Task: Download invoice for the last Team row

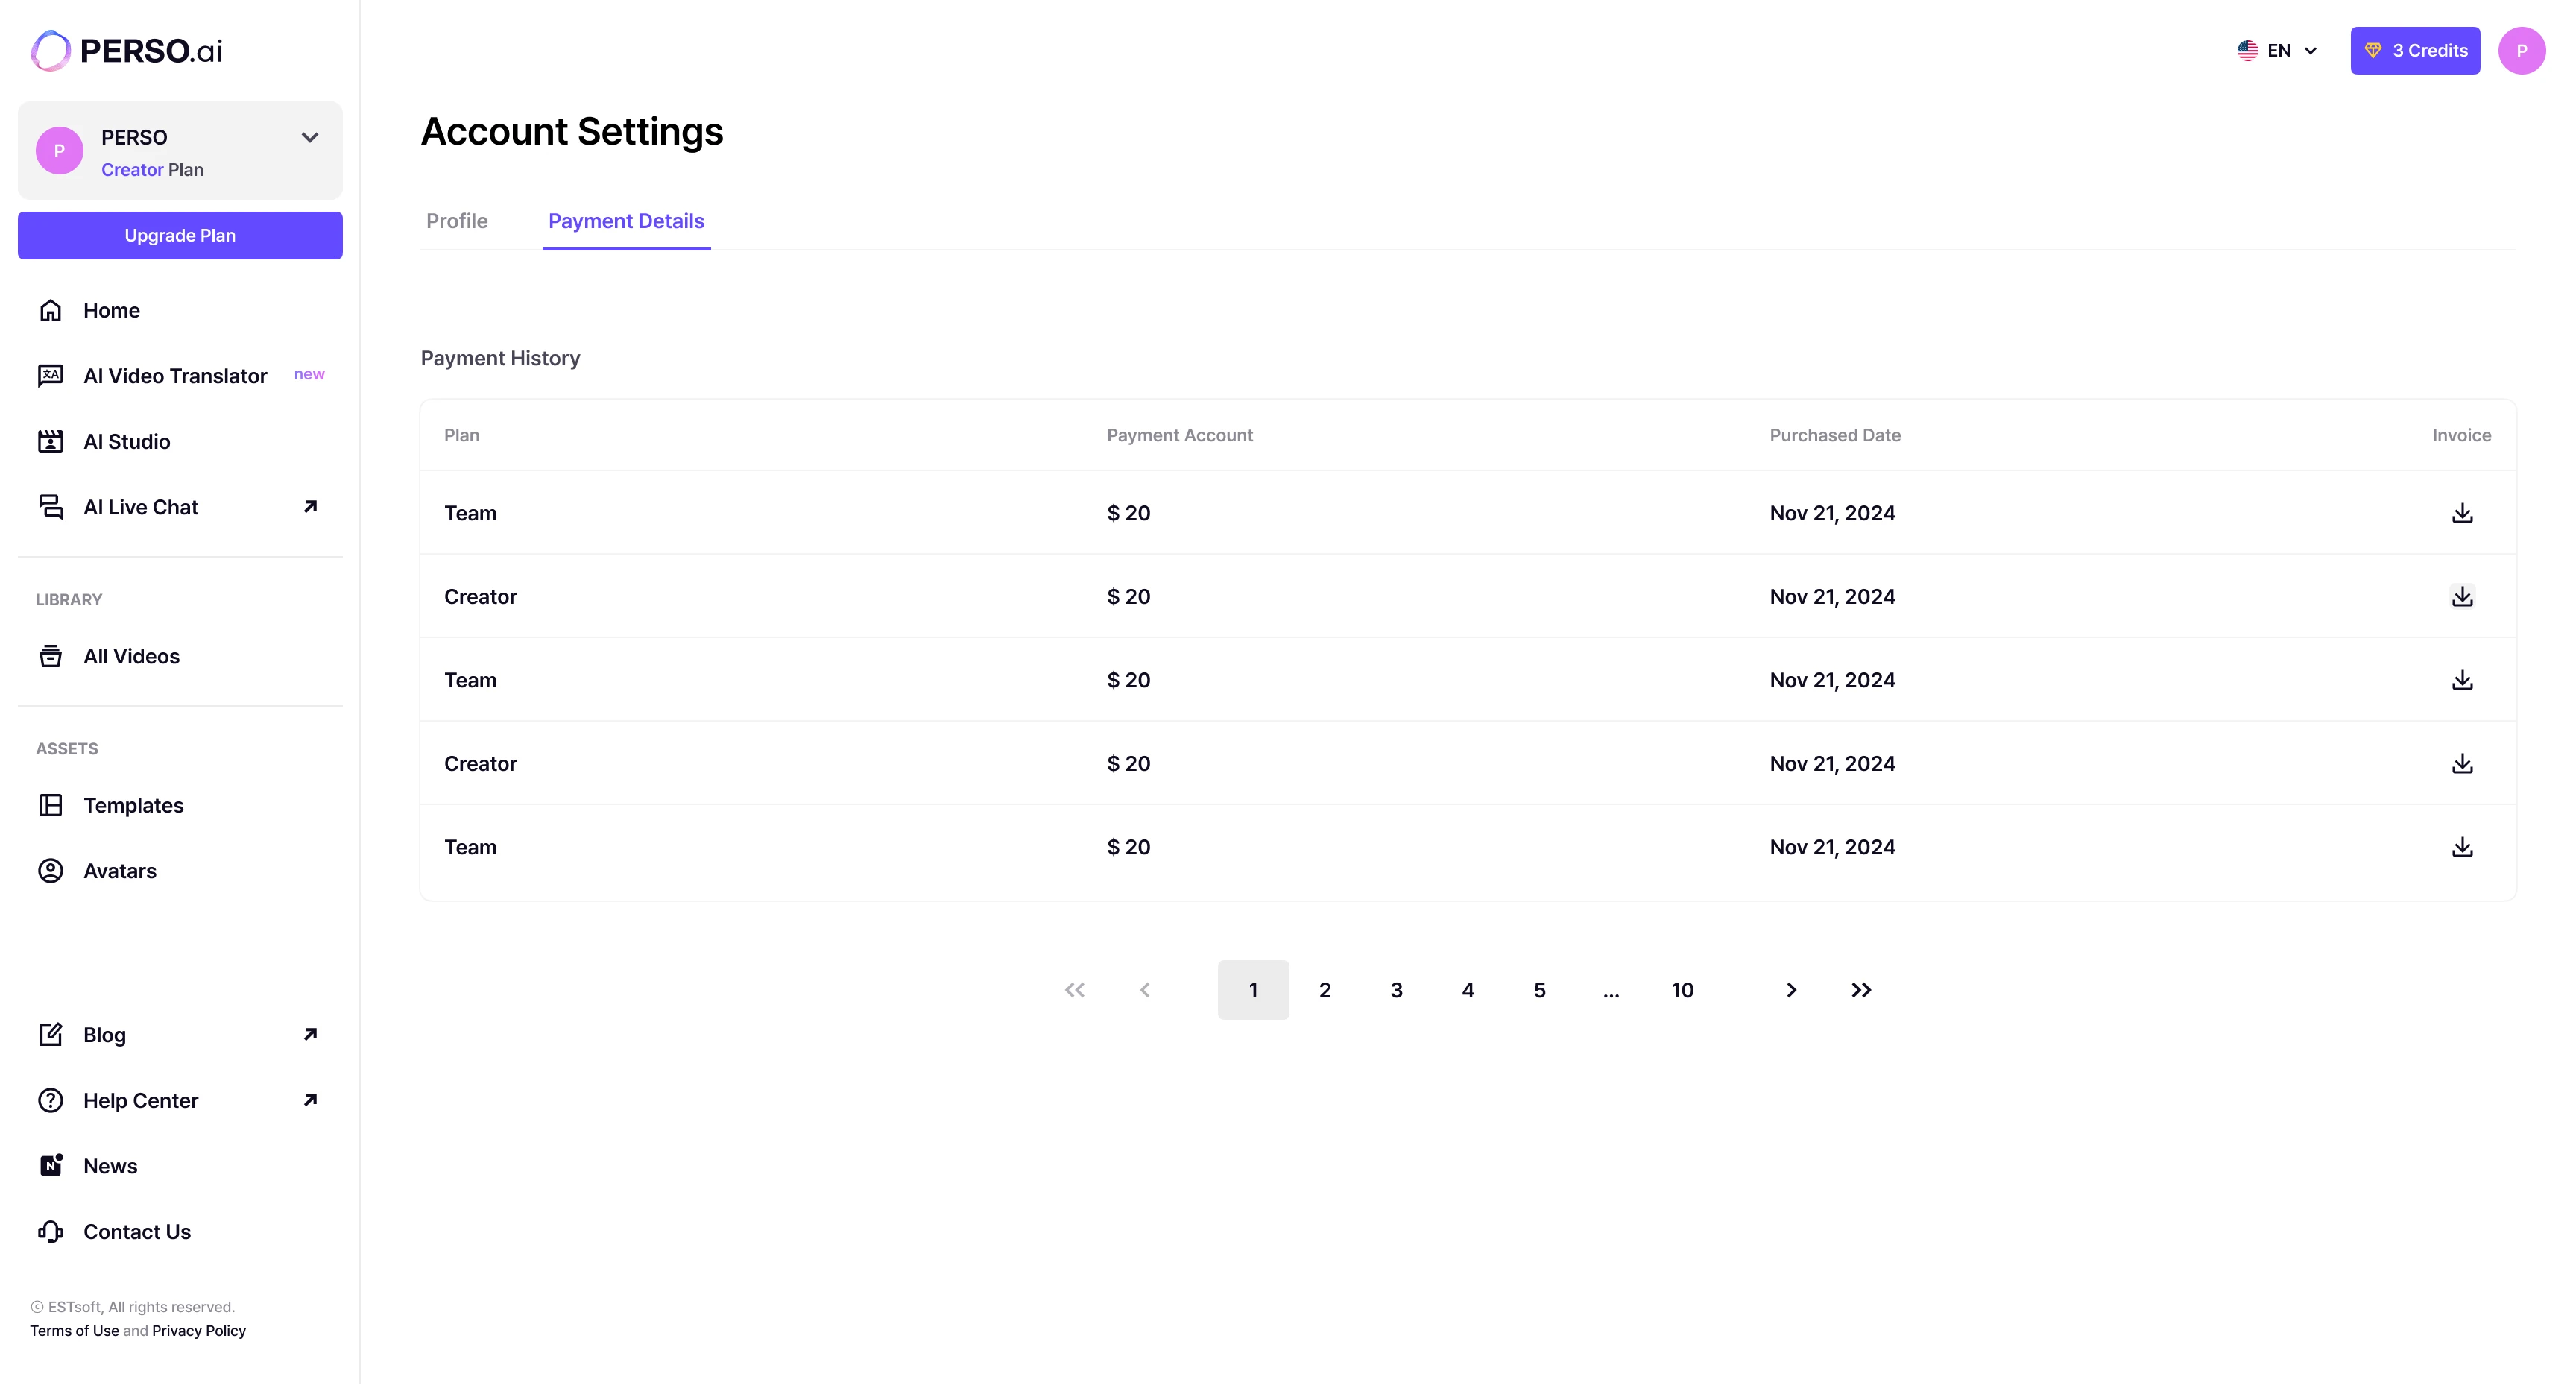Action: point(2462,847)
